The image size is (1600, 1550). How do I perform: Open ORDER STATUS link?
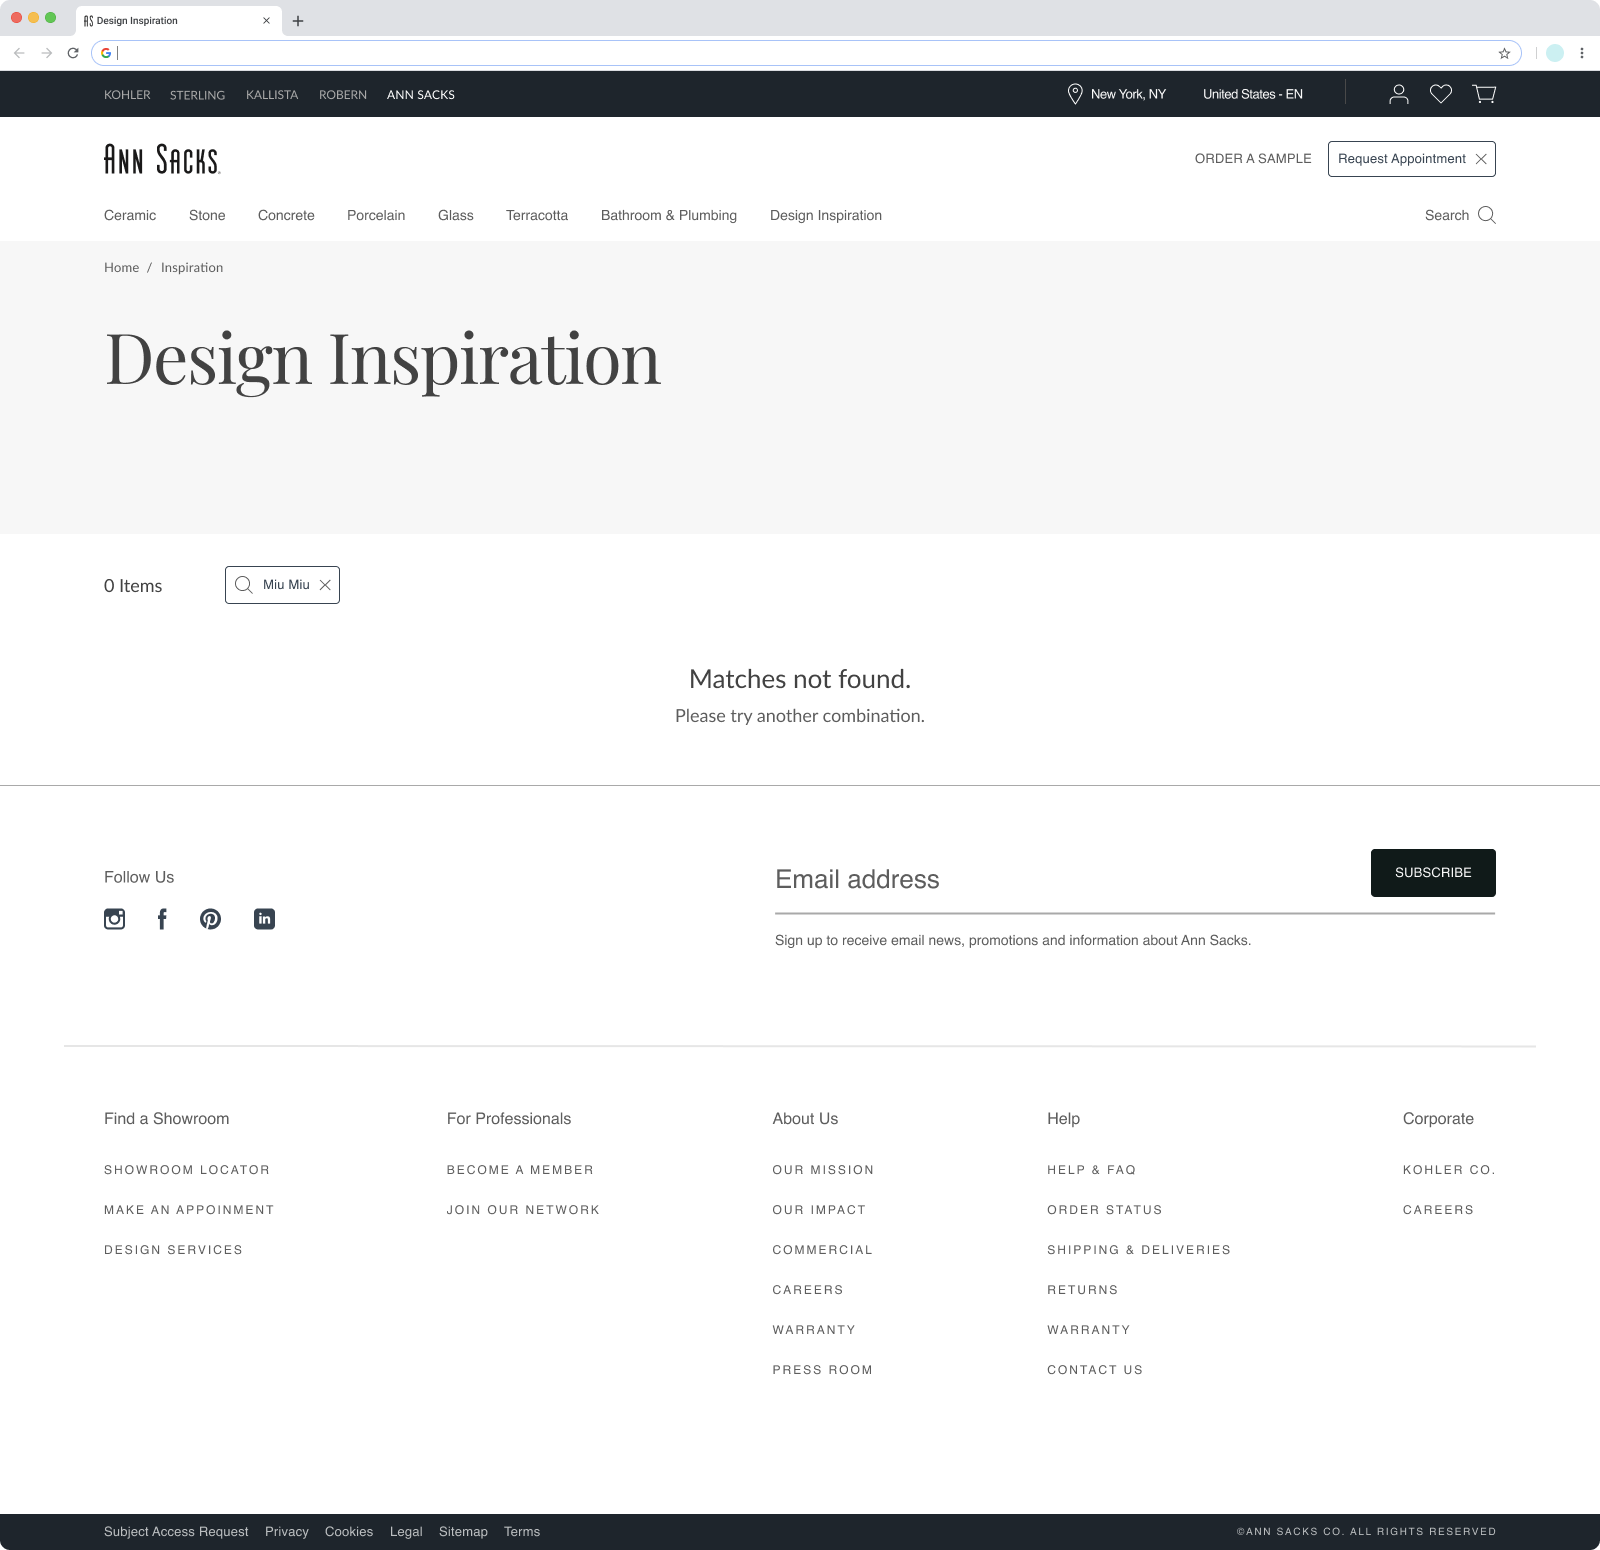(1105, 1210)
